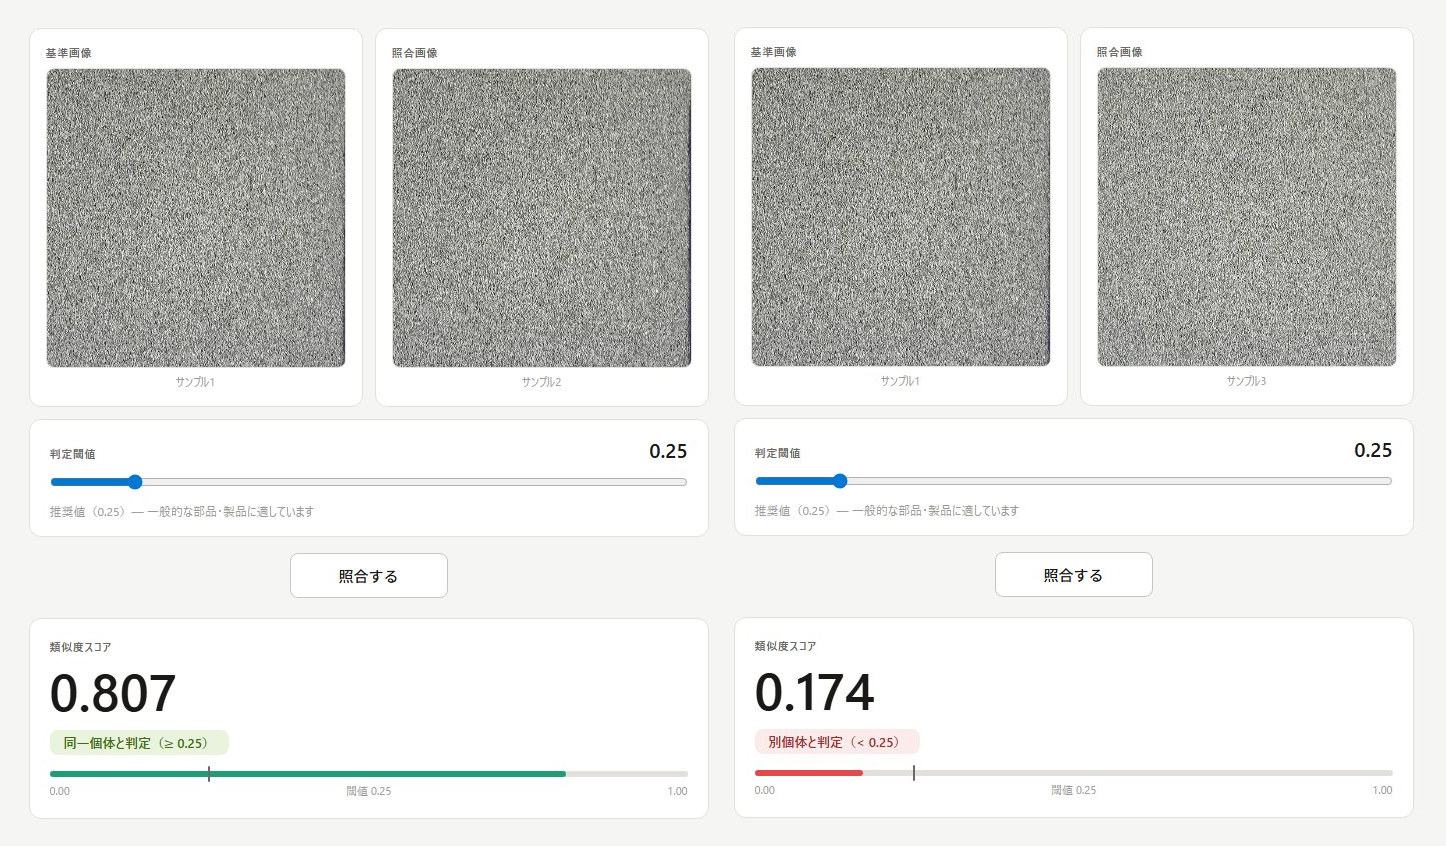Click the left panel's 類似度スコア heading
1446x846 pixels.
(x=81, y=647)
